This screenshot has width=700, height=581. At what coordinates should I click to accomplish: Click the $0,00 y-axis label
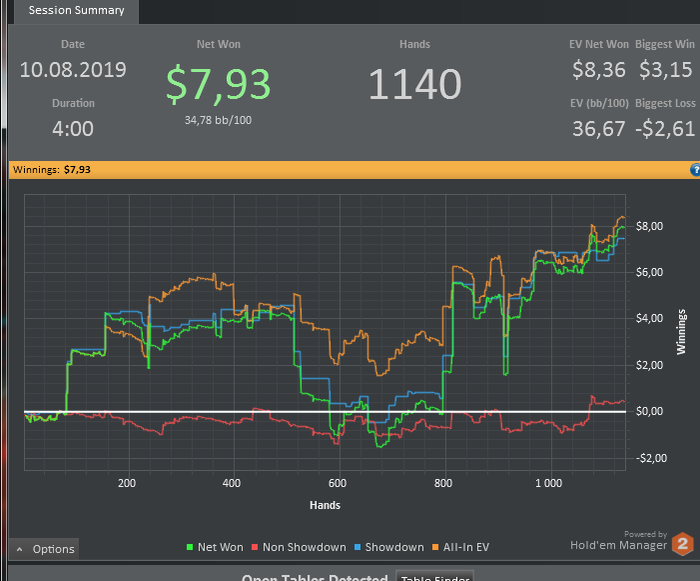click(649, 411)
